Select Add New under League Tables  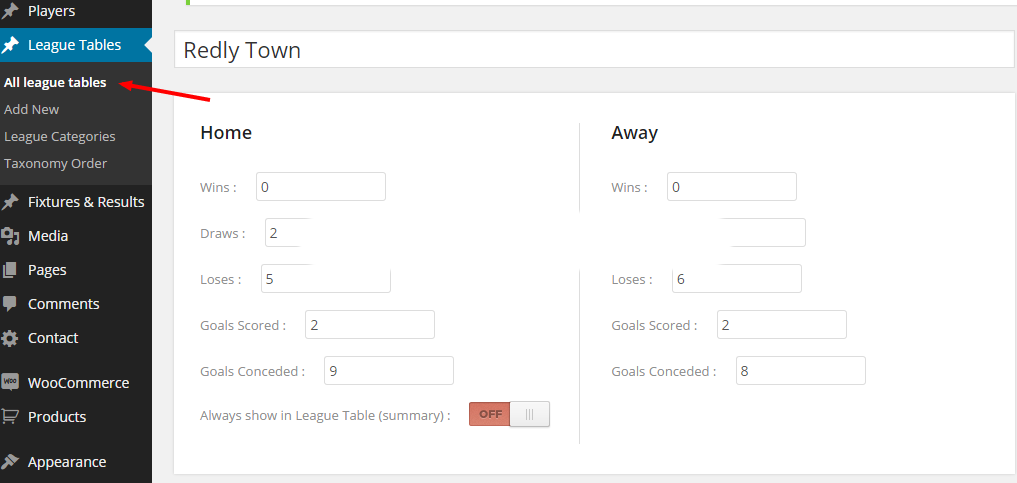pyautogui.click(x=32, y=110)
